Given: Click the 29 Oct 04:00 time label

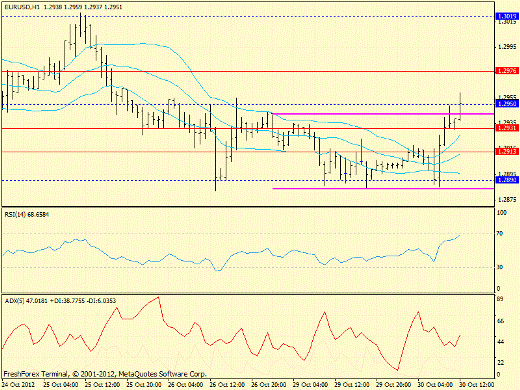Looking at the screenshot, I should pyautogui.click(x=311, y=385).
